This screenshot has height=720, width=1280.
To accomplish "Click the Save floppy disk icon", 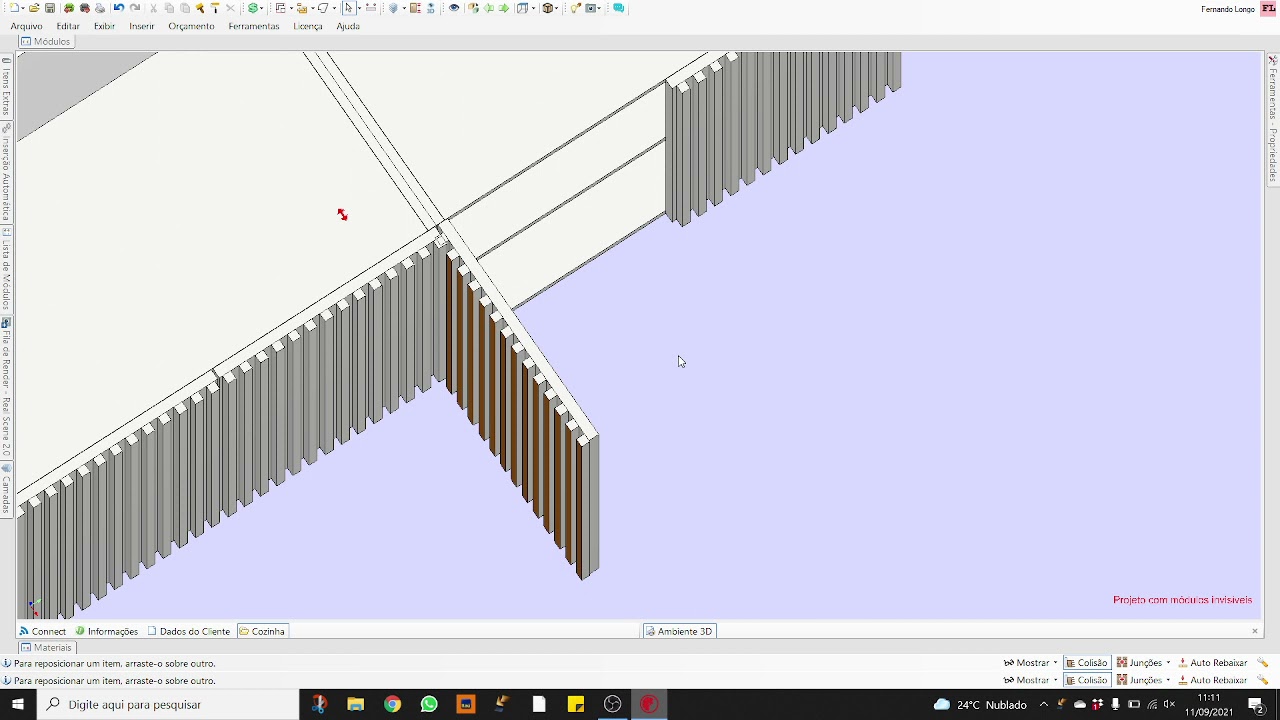I will pos(50,8).
